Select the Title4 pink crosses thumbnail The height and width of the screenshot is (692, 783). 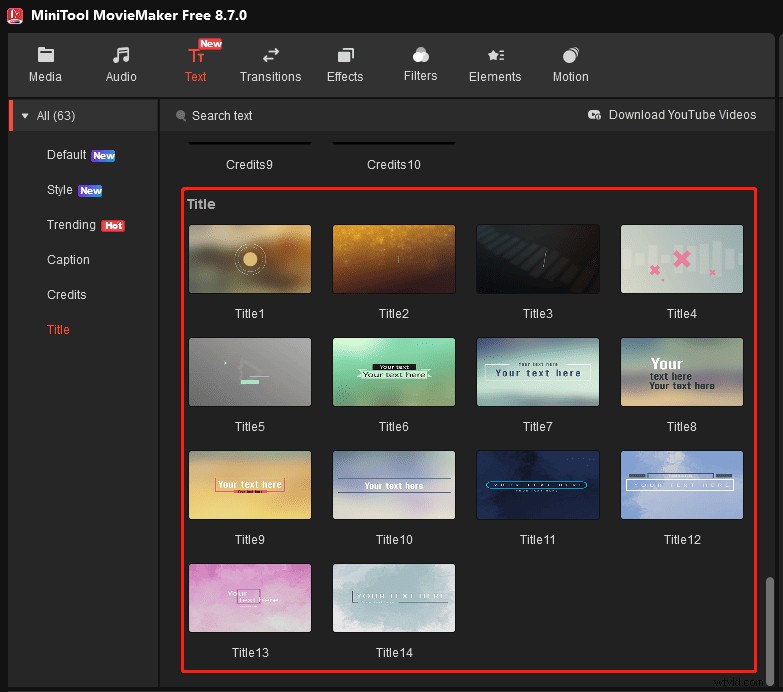coord(682,259)
